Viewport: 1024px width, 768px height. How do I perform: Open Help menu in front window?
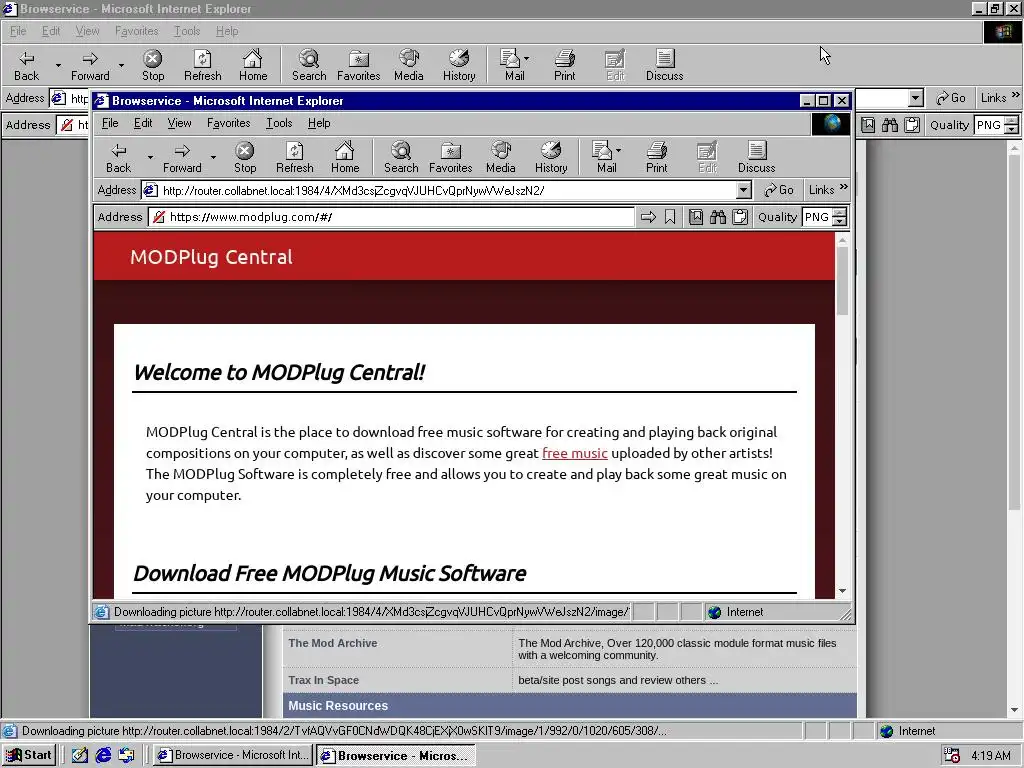tap(319, 123)
